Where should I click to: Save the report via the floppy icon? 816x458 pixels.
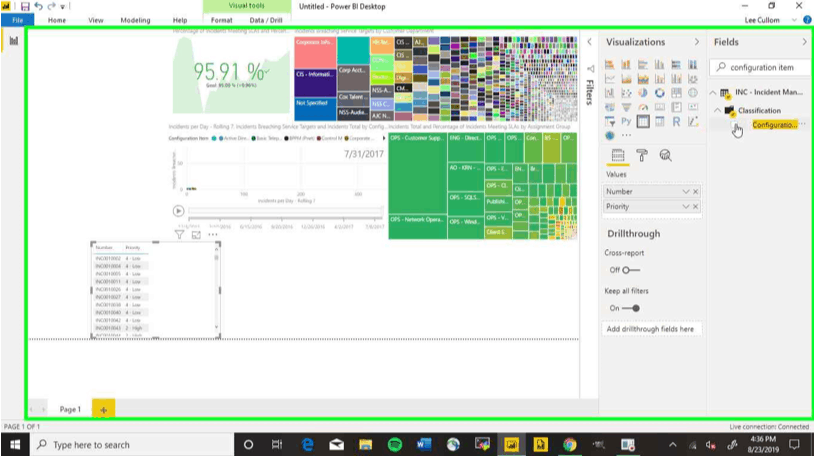[24, 6]
